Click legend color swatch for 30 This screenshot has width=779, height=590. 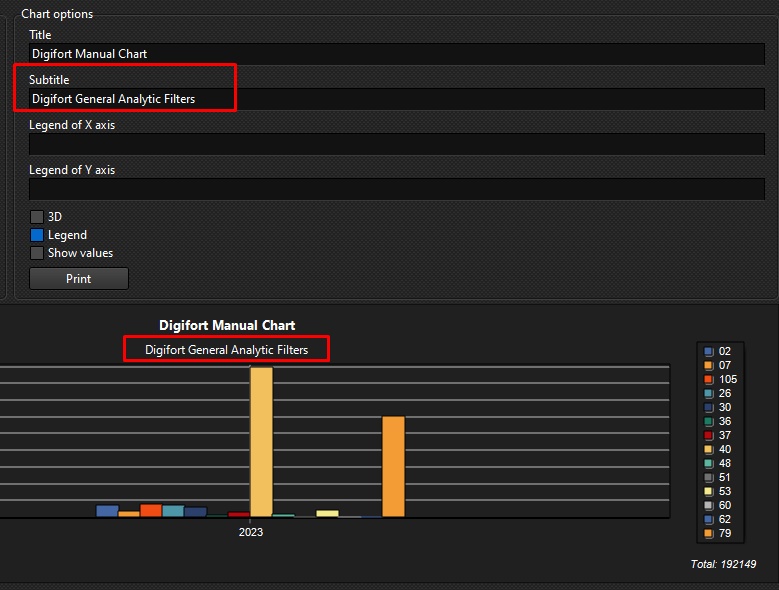pyautogui.click(x=709, y=407)
